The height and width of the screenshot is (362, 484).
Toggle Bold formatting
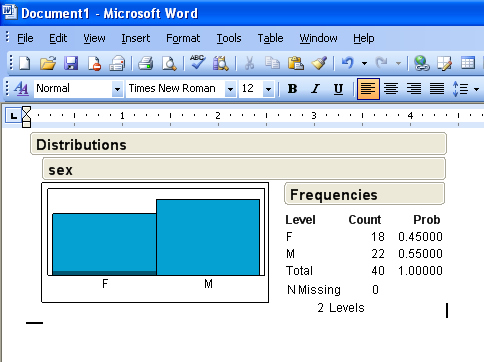click(x=292, y=89)
